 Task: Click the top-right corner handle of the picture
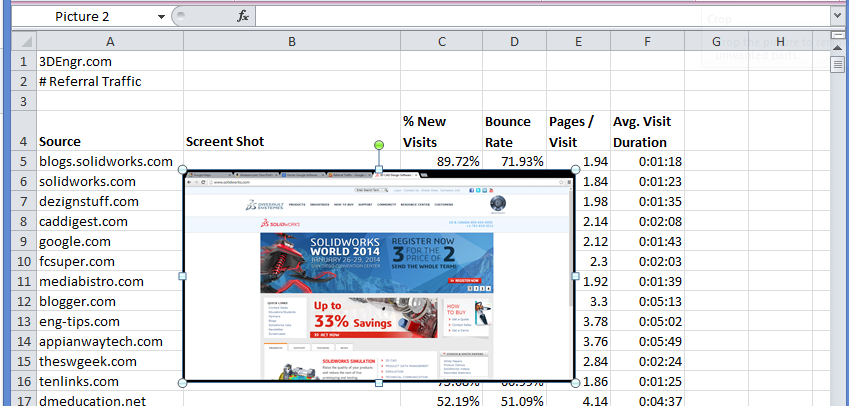point(576,169)
